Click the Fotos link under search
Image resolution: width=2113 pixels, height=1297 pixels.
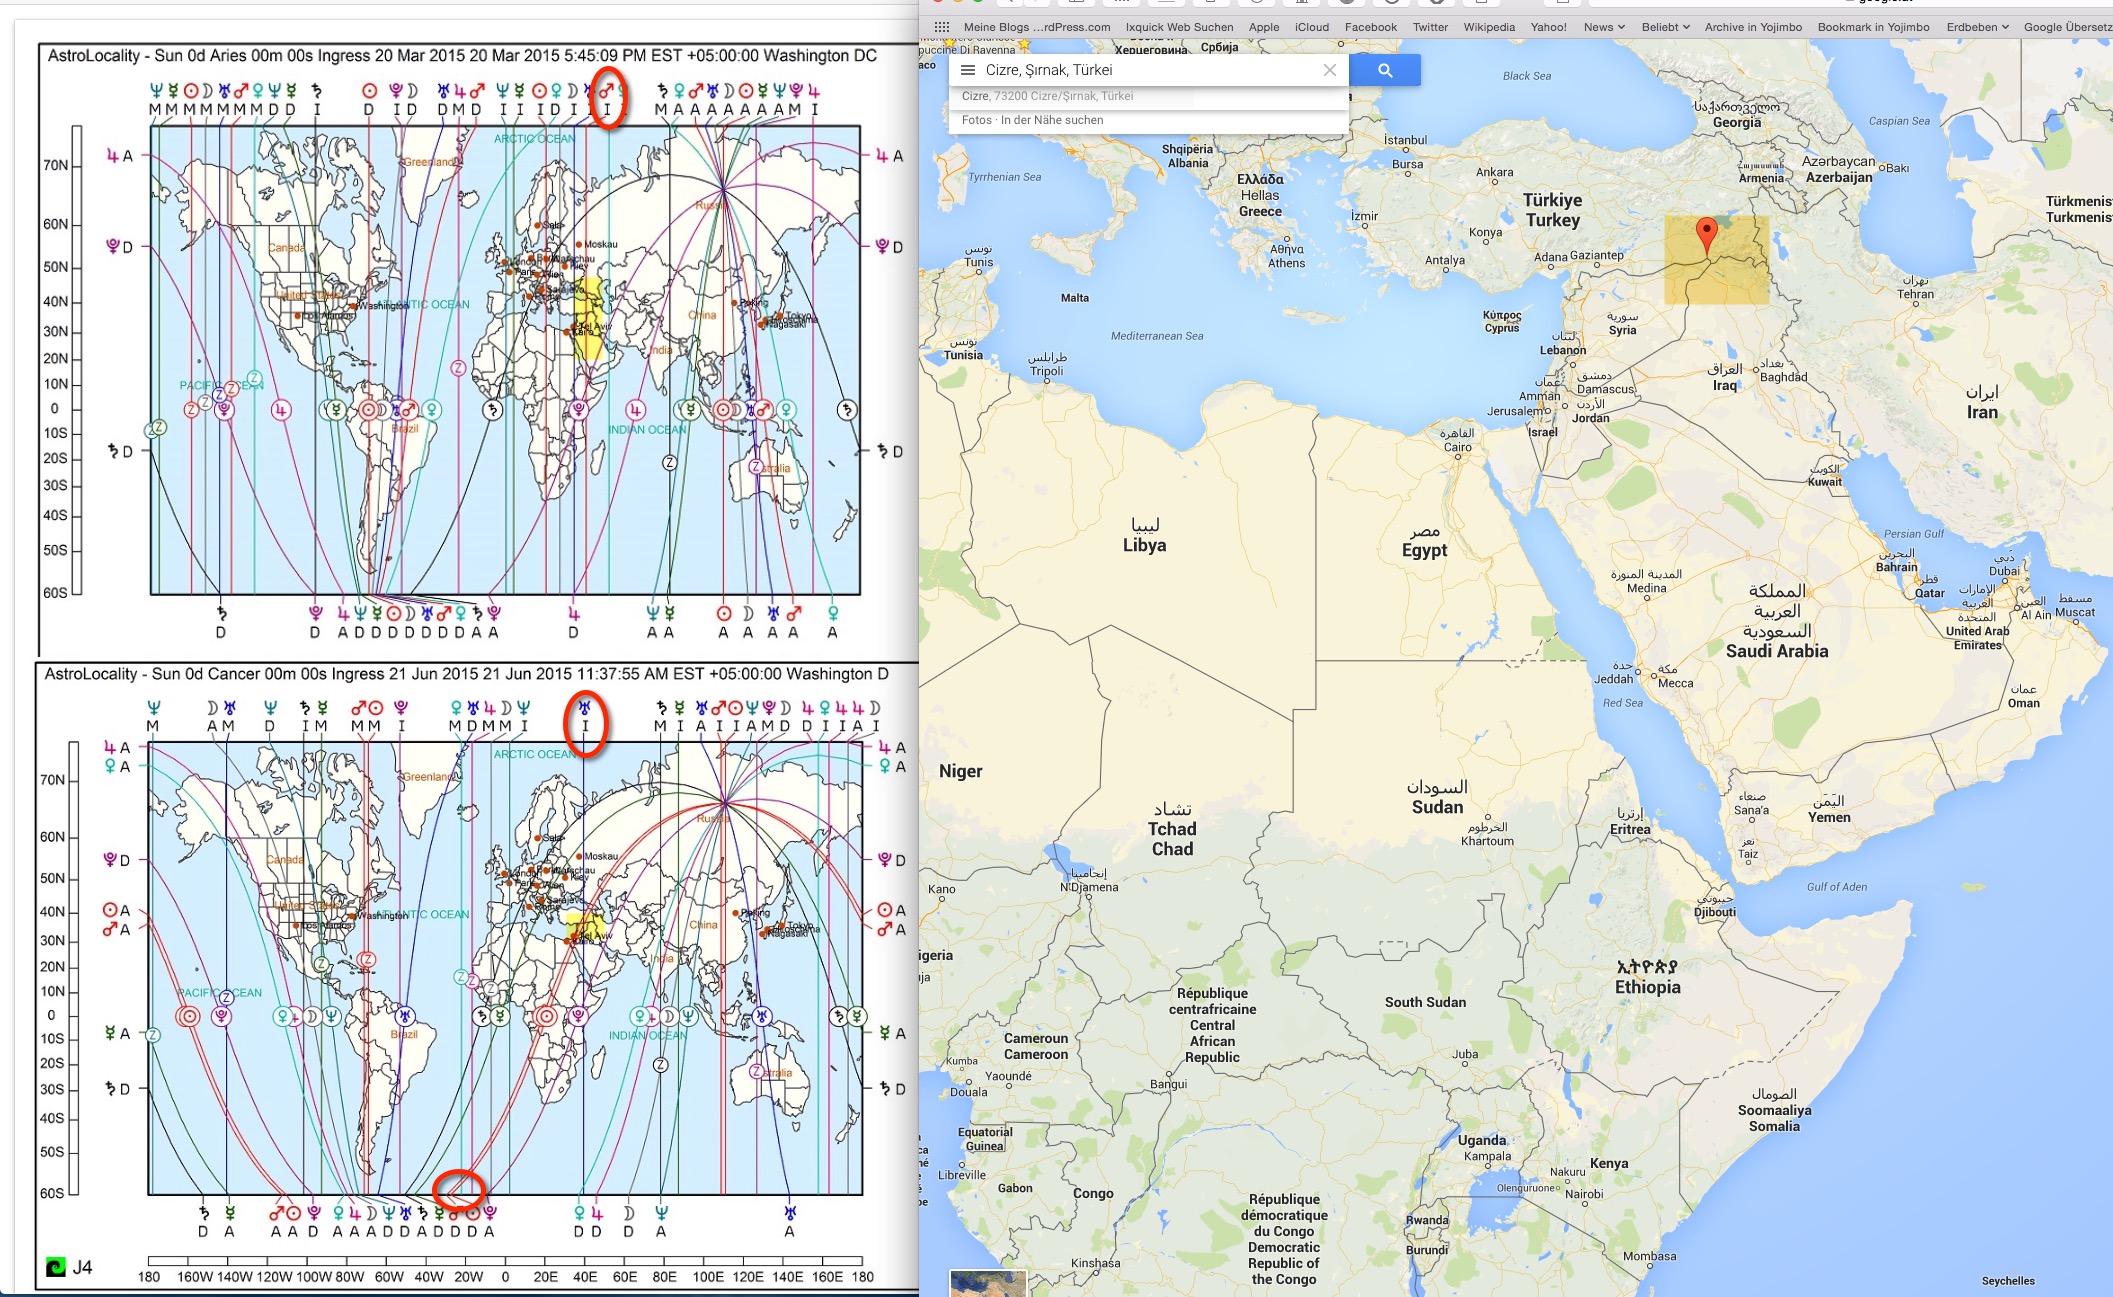point(975,120)
